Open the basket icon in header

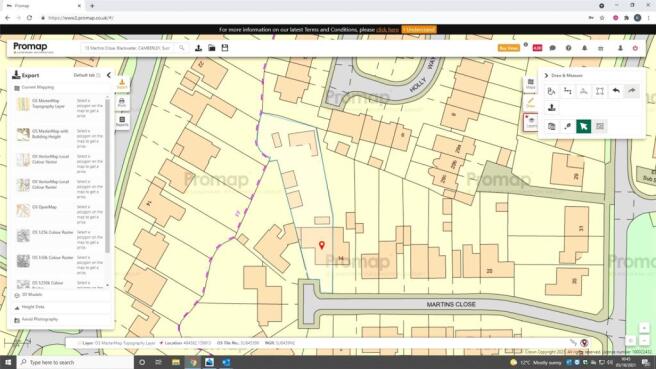600,49
